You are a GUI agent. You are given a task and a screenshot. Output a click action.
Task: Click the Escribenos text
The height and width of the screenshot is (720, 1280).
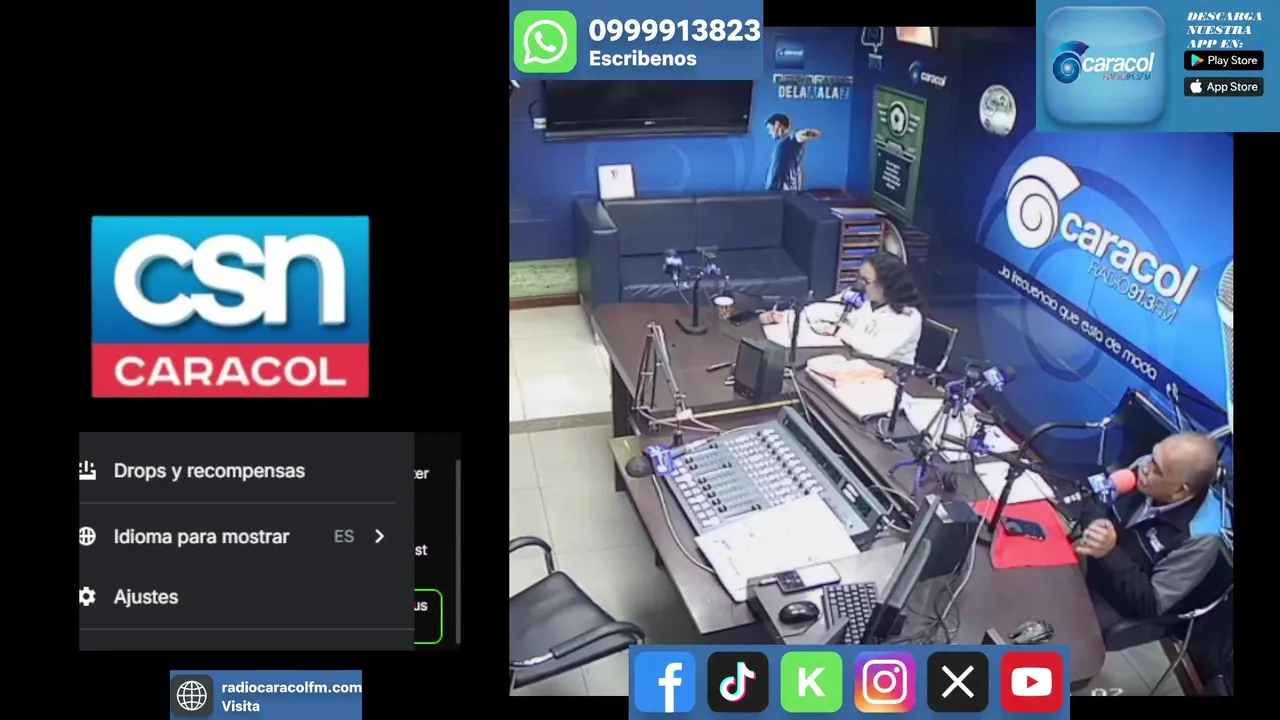(643, 59)
